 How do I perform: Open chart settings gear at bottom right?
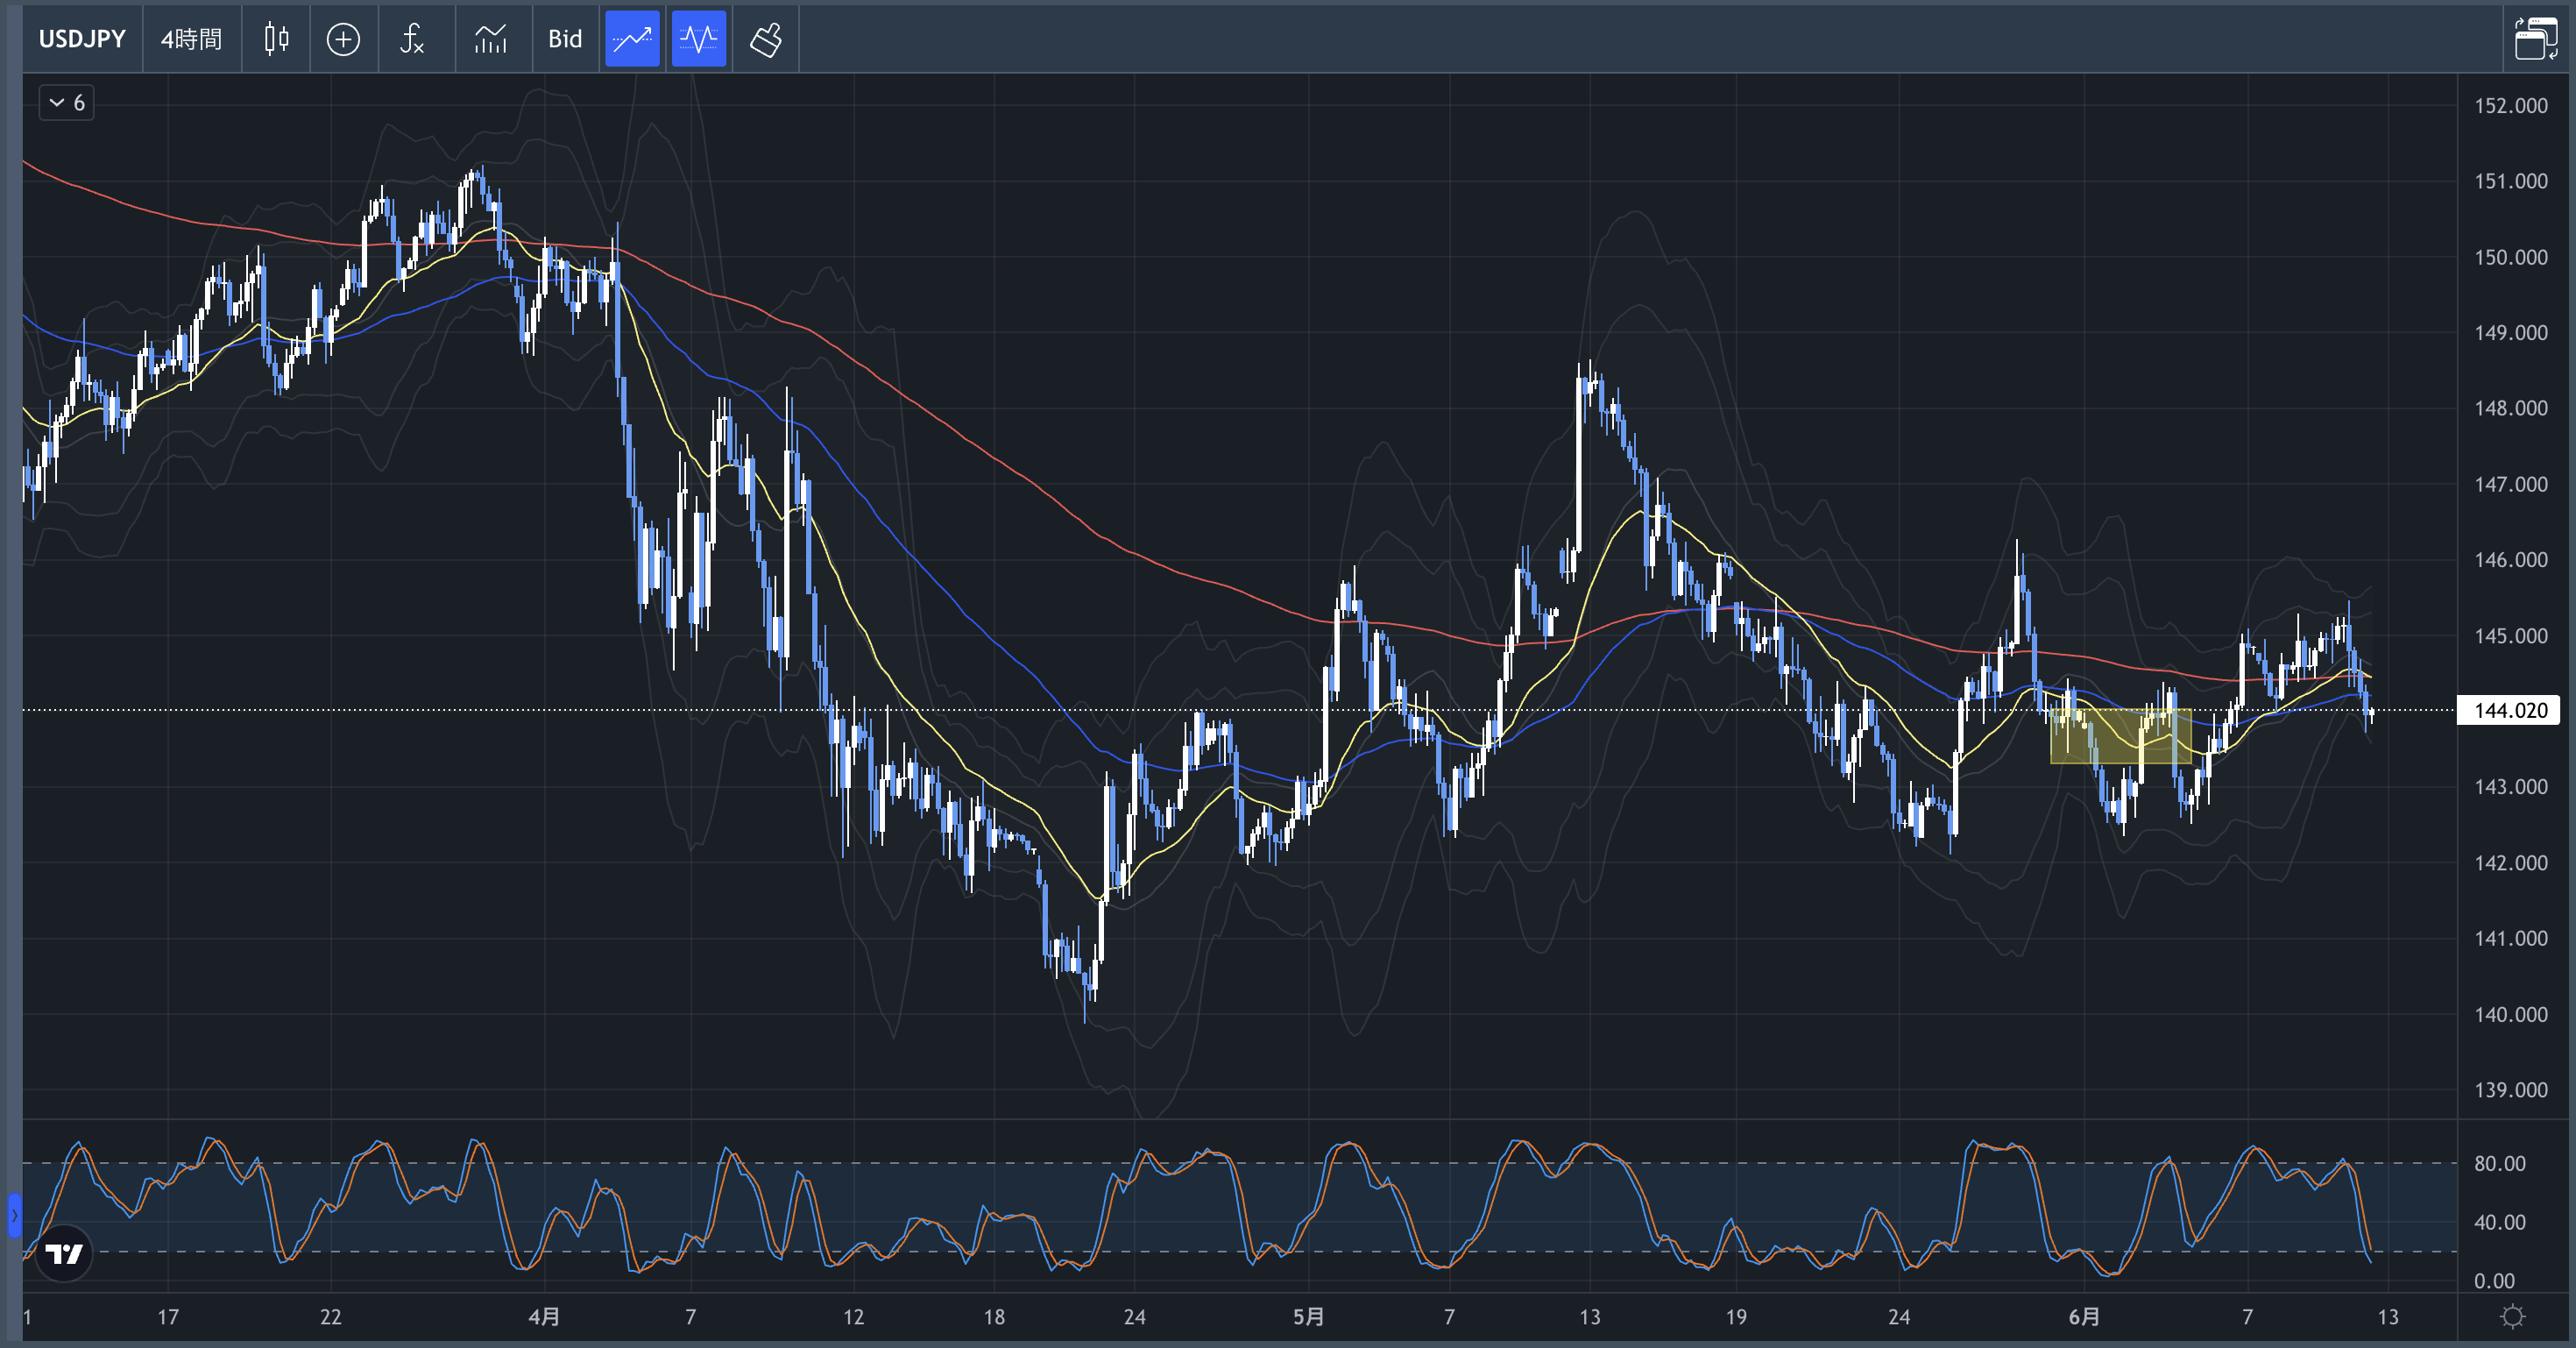[x=2512, y=1316]
